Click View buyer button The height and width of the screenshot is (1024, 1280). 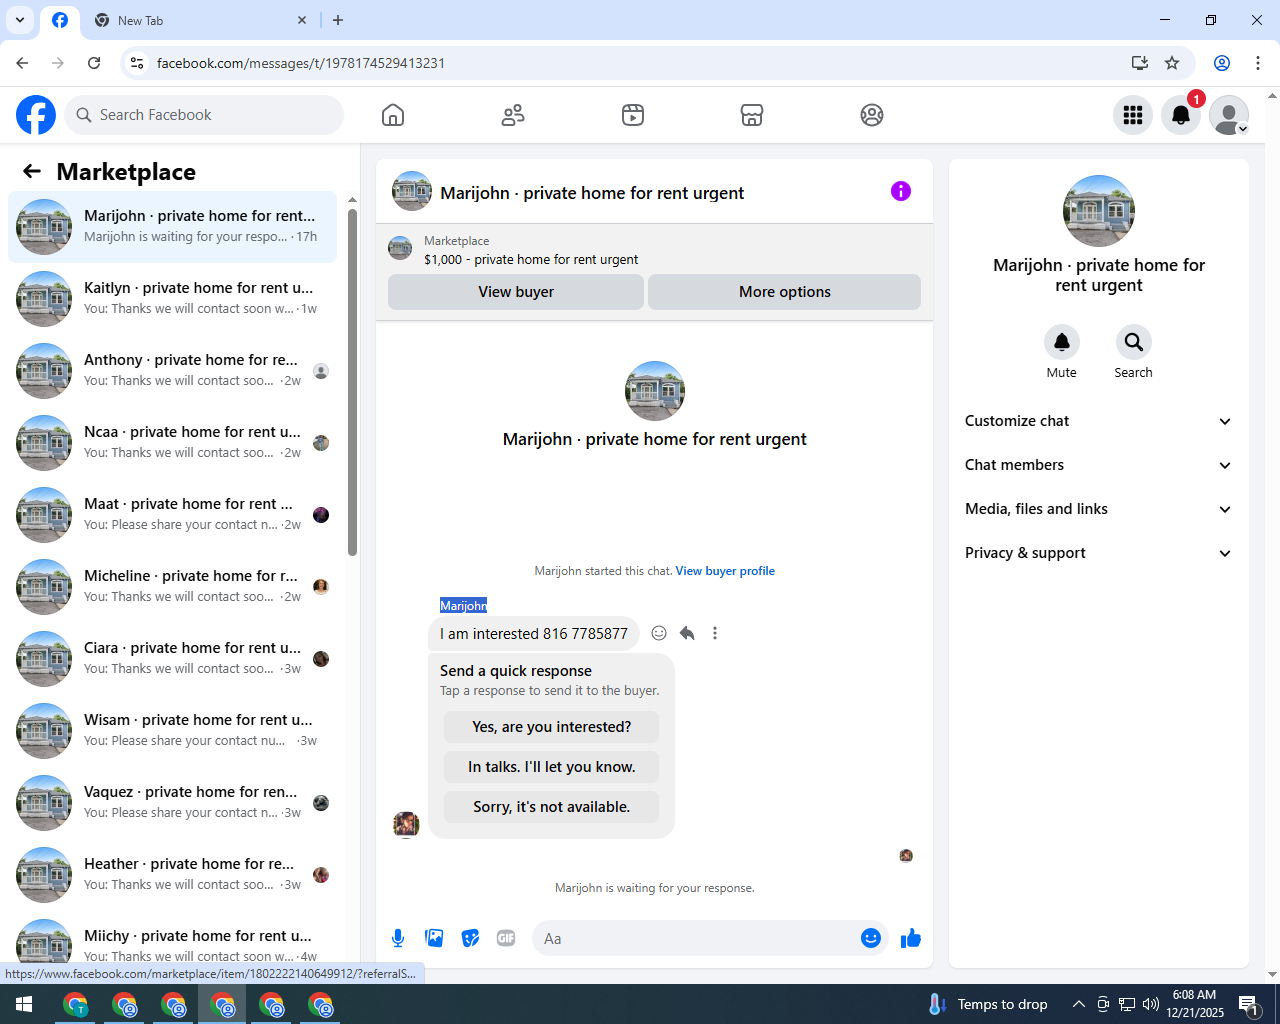point(516,292)
